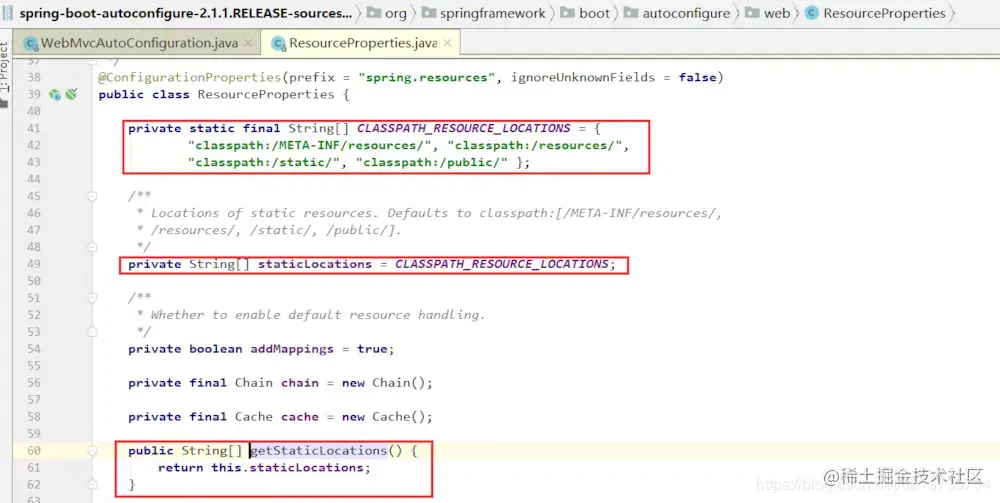Image resolution: width=1000 pixels, height=503 pixels.
Task: Click the 'Whether to enable default' comment
Action: point(311,315)
